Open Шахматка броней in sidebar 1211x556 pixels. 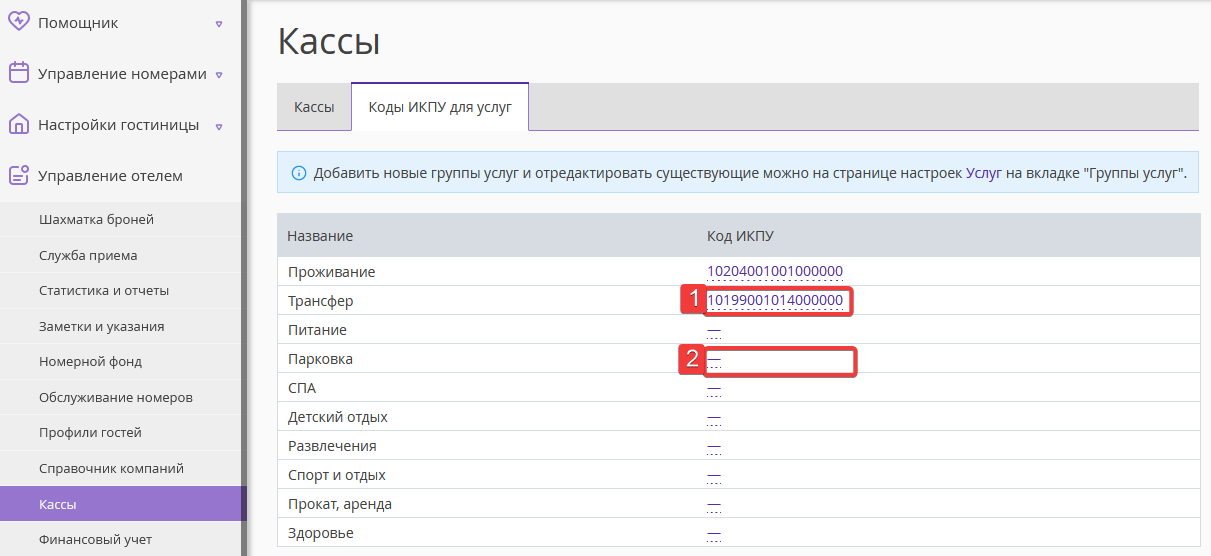[120, 219]
